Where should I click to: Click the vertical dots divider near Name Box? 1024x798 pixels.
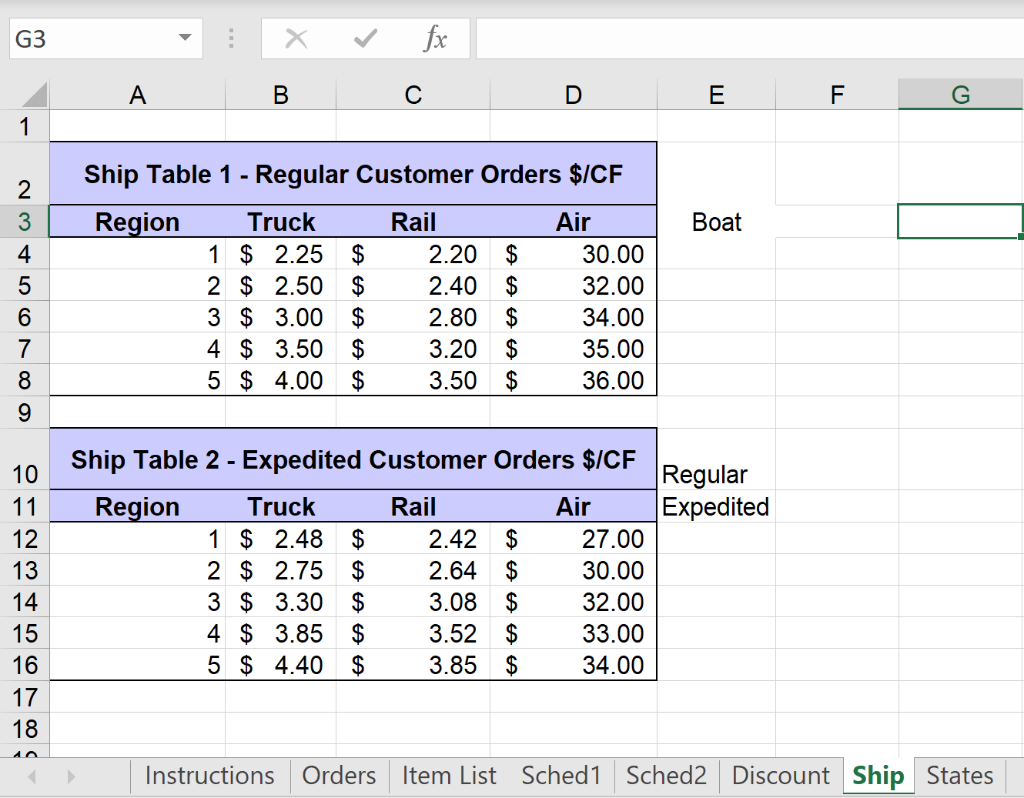(x=231, y=39)
